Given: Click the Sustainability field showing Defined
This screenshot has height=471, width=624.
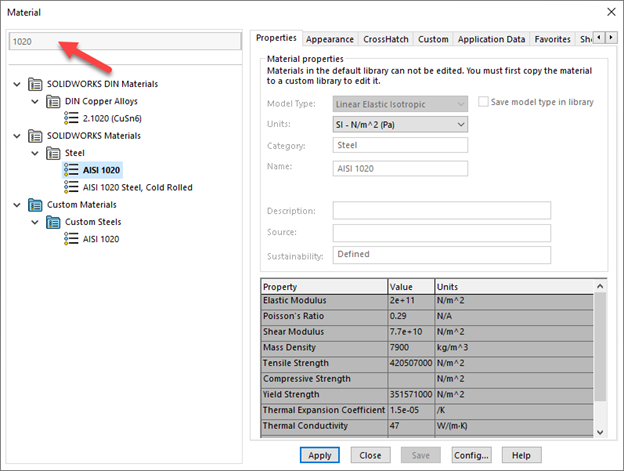Looking at the screenshot, I should (x=442, y=255).
